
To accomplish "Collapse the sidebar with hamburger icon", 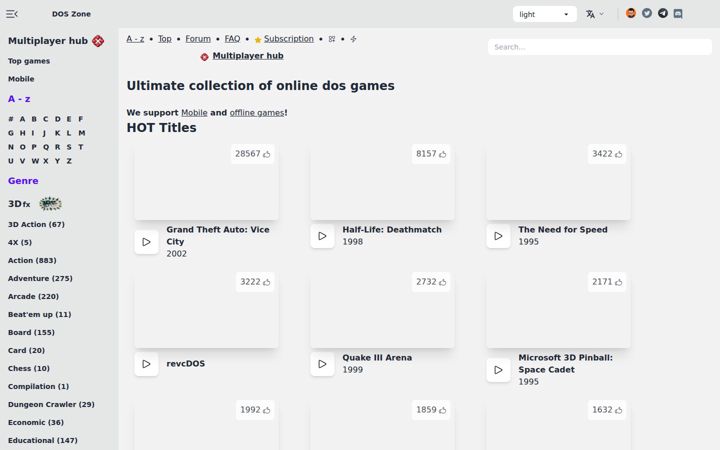I will [x=12, y=14].
